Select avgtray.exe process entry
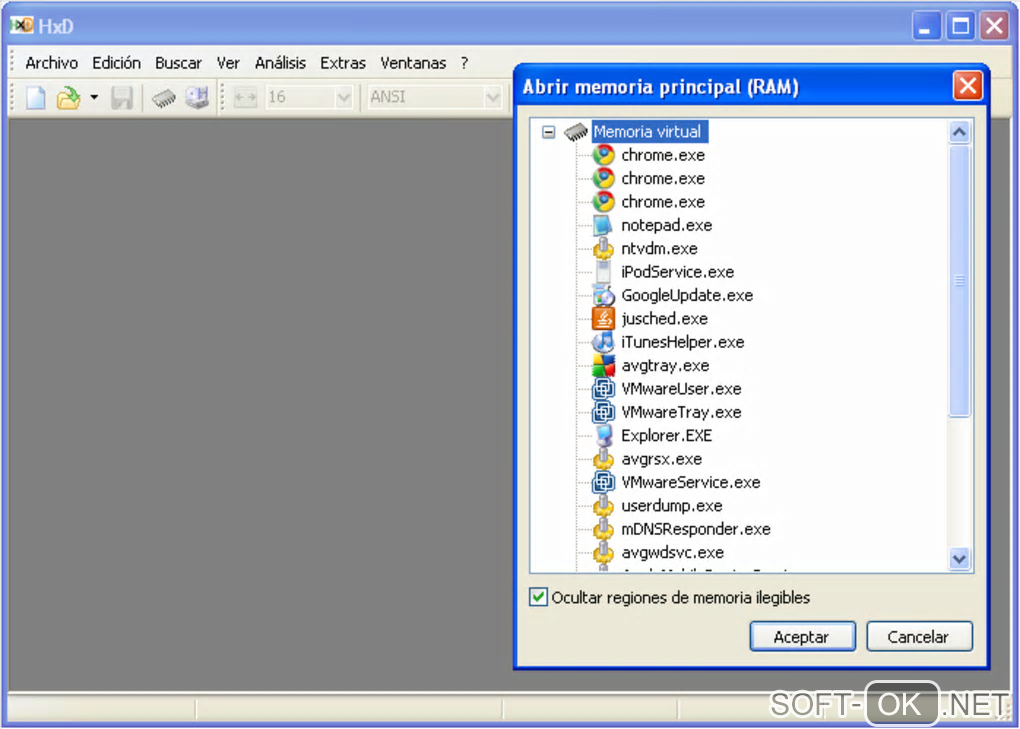This screenshot has height=729, width=1020. tap(665, 365)
